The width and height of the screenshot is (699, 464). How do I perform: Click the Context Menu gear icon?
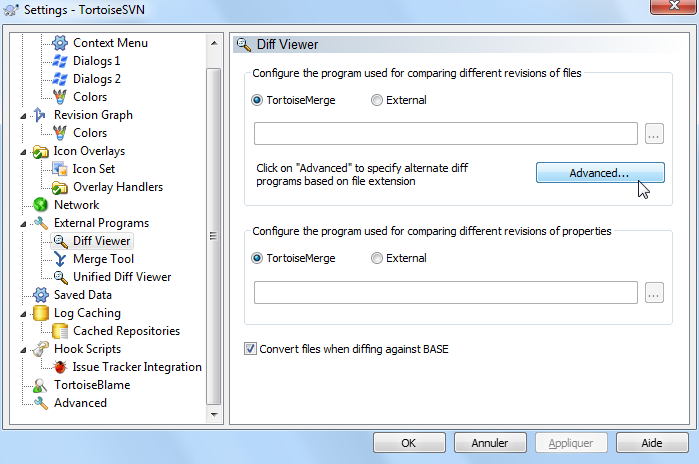point(60,43)
